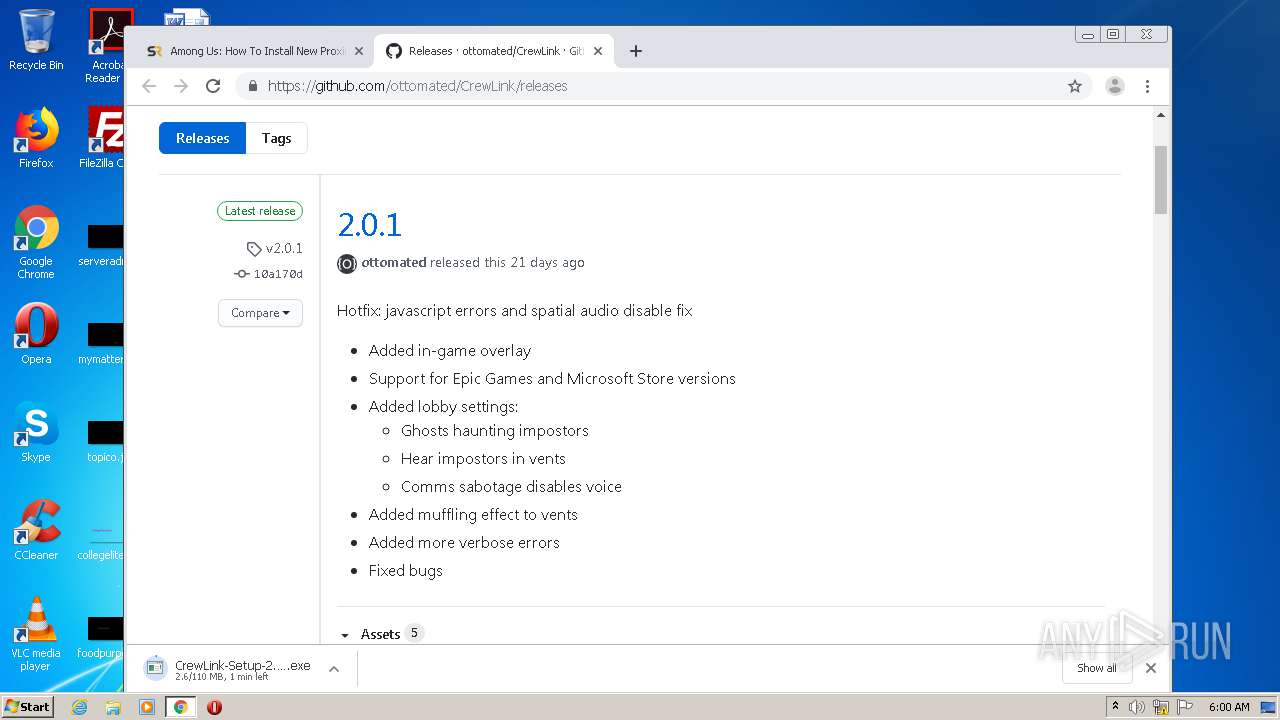This screenshot has height=720, width=1280.
Task: Select the Releases · ottomated/CrewLink tab
Action: coord(494,51)
